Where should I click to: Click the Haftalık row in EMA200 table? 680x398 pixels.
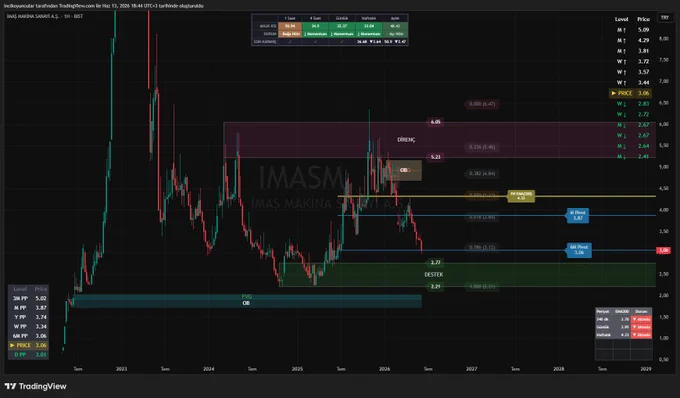[x=624, y=335]
